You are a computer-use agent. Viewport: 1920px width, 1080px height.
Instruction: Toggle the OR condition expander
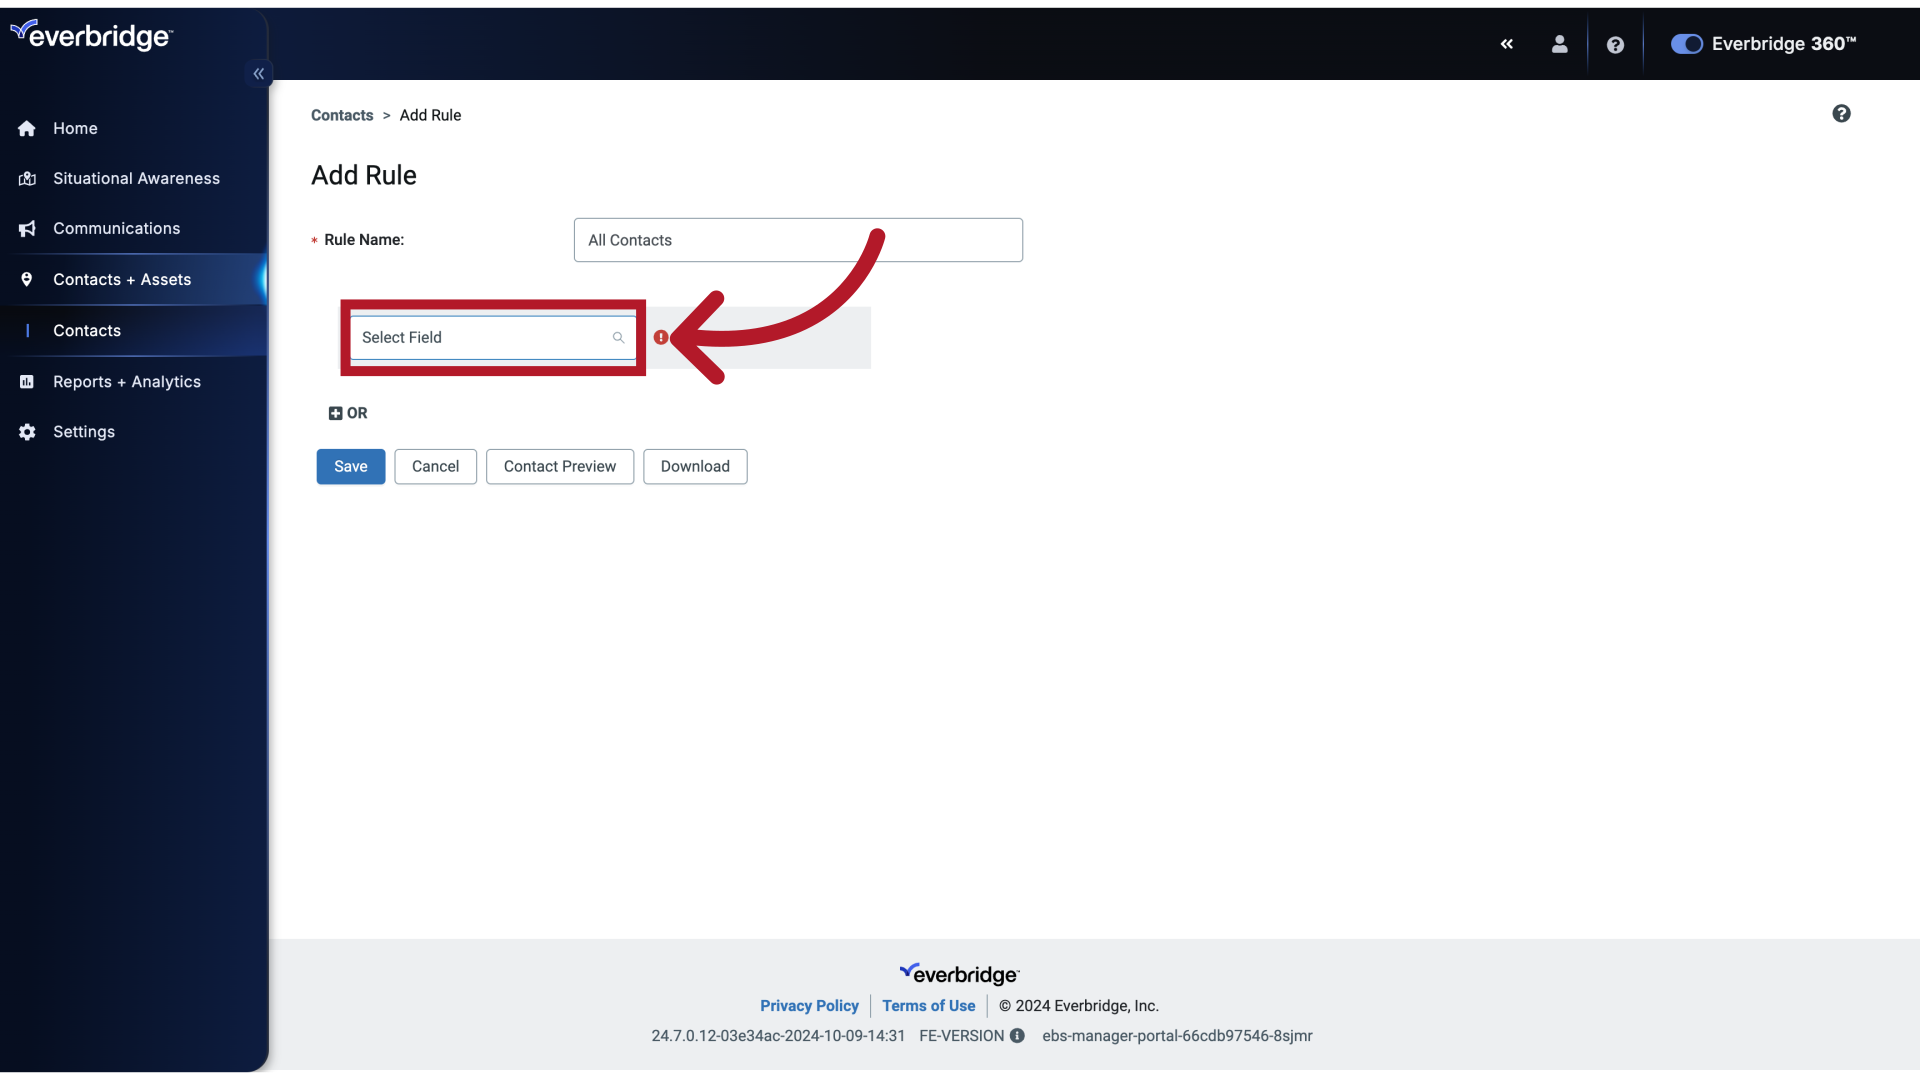(335, 413)
